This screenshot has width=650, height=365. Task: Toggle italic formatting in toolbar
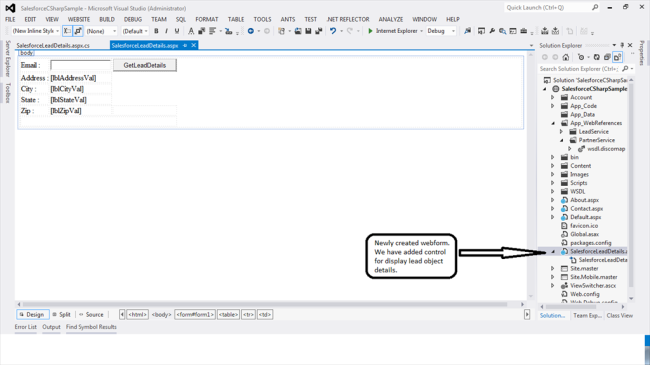tap(167, 31)
